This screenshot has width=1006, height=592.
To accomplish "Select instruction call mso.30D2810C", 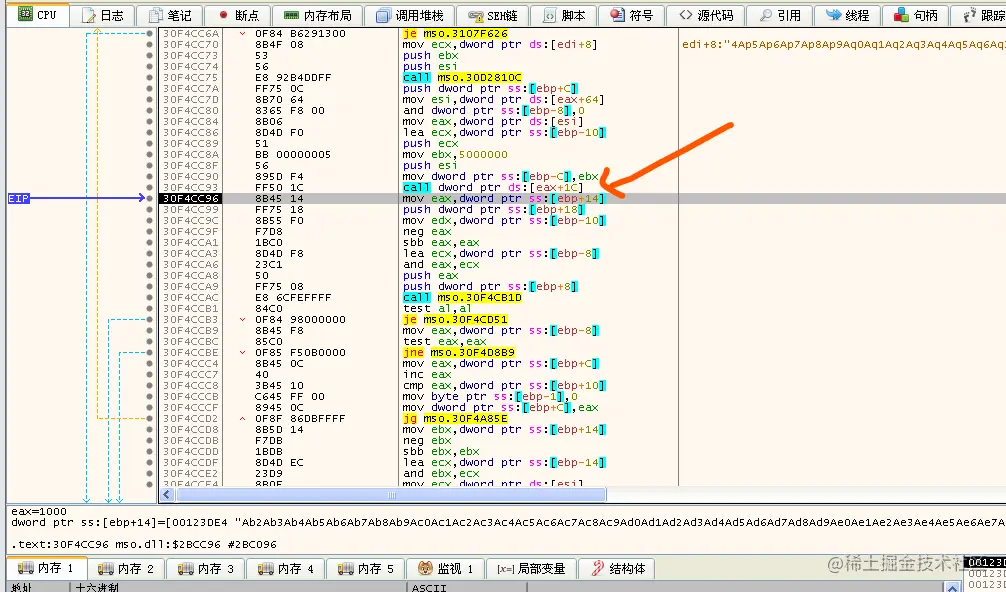I will 462,78.
